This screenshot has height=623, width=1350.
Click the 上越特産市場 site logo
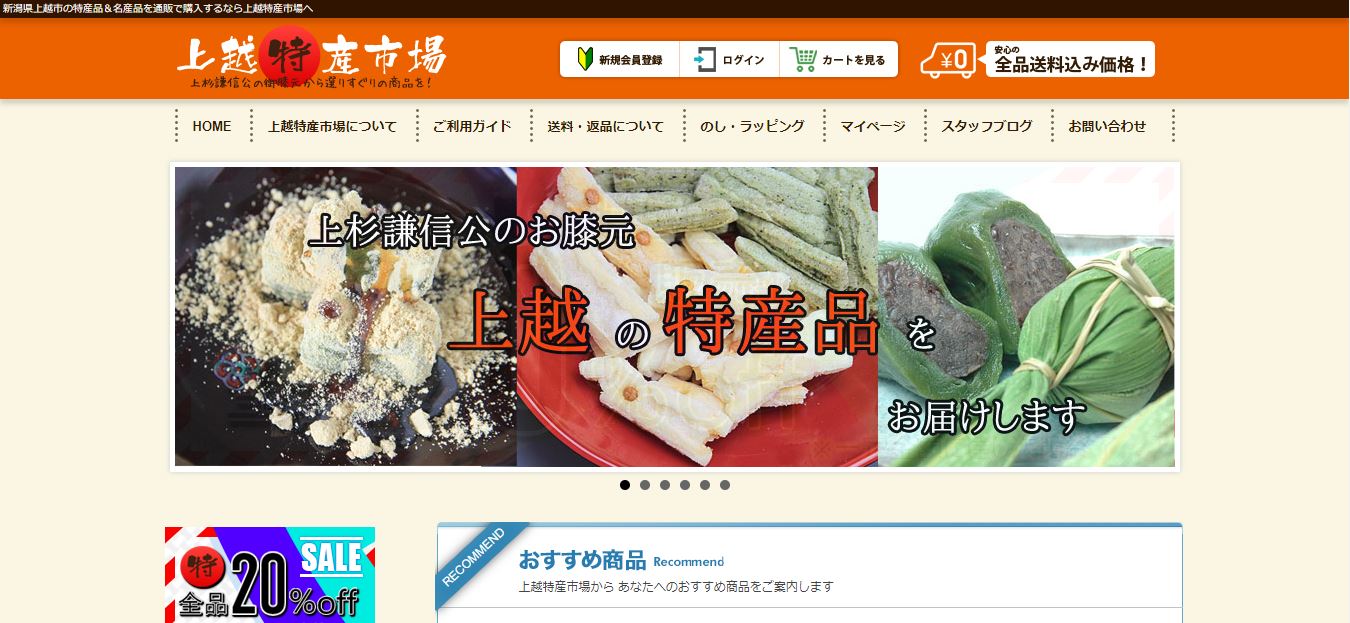pyautogui.click(x=311, y=60)
